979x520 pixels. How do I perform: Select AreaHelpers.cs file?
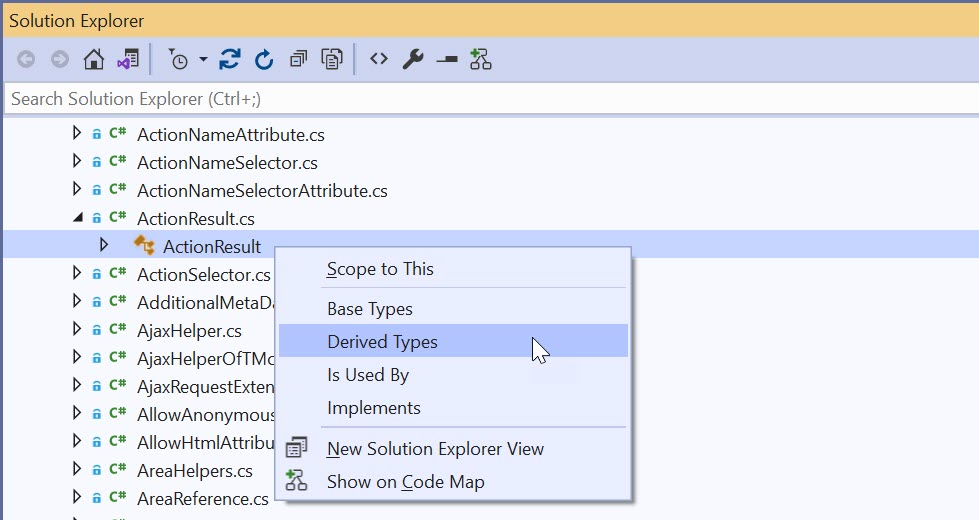tap(195, 471)
